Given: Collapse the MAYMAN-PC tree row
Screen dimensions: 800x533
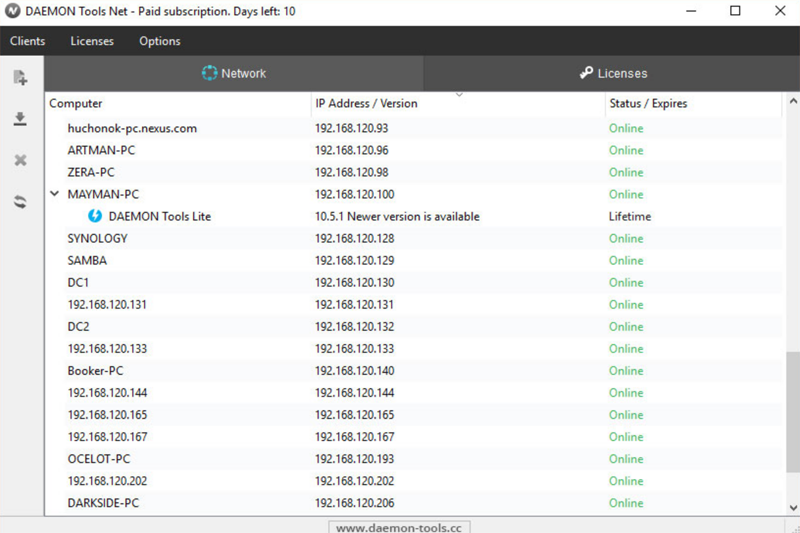Looking at the screenshot, I should point(55,194).
